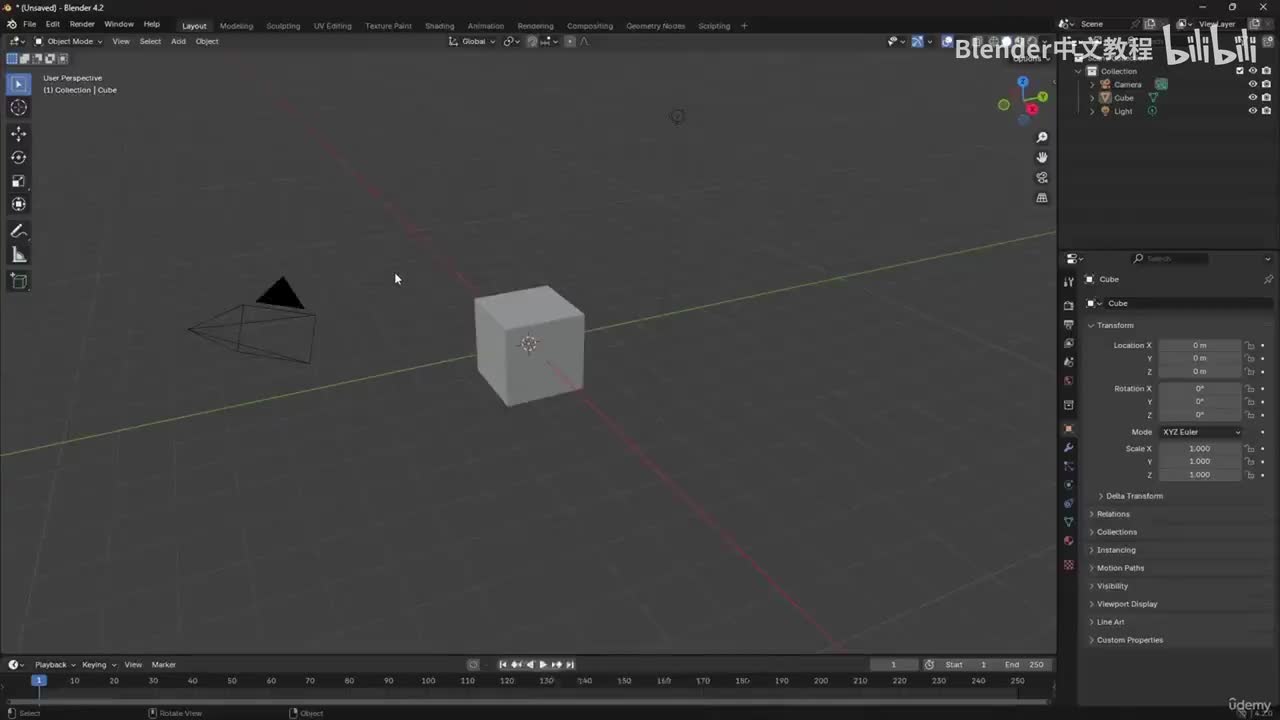The height and width of the screenshot is (720, 1280).
Task: Jump to the timeline end frame
Action: click(x=570, y=665)
